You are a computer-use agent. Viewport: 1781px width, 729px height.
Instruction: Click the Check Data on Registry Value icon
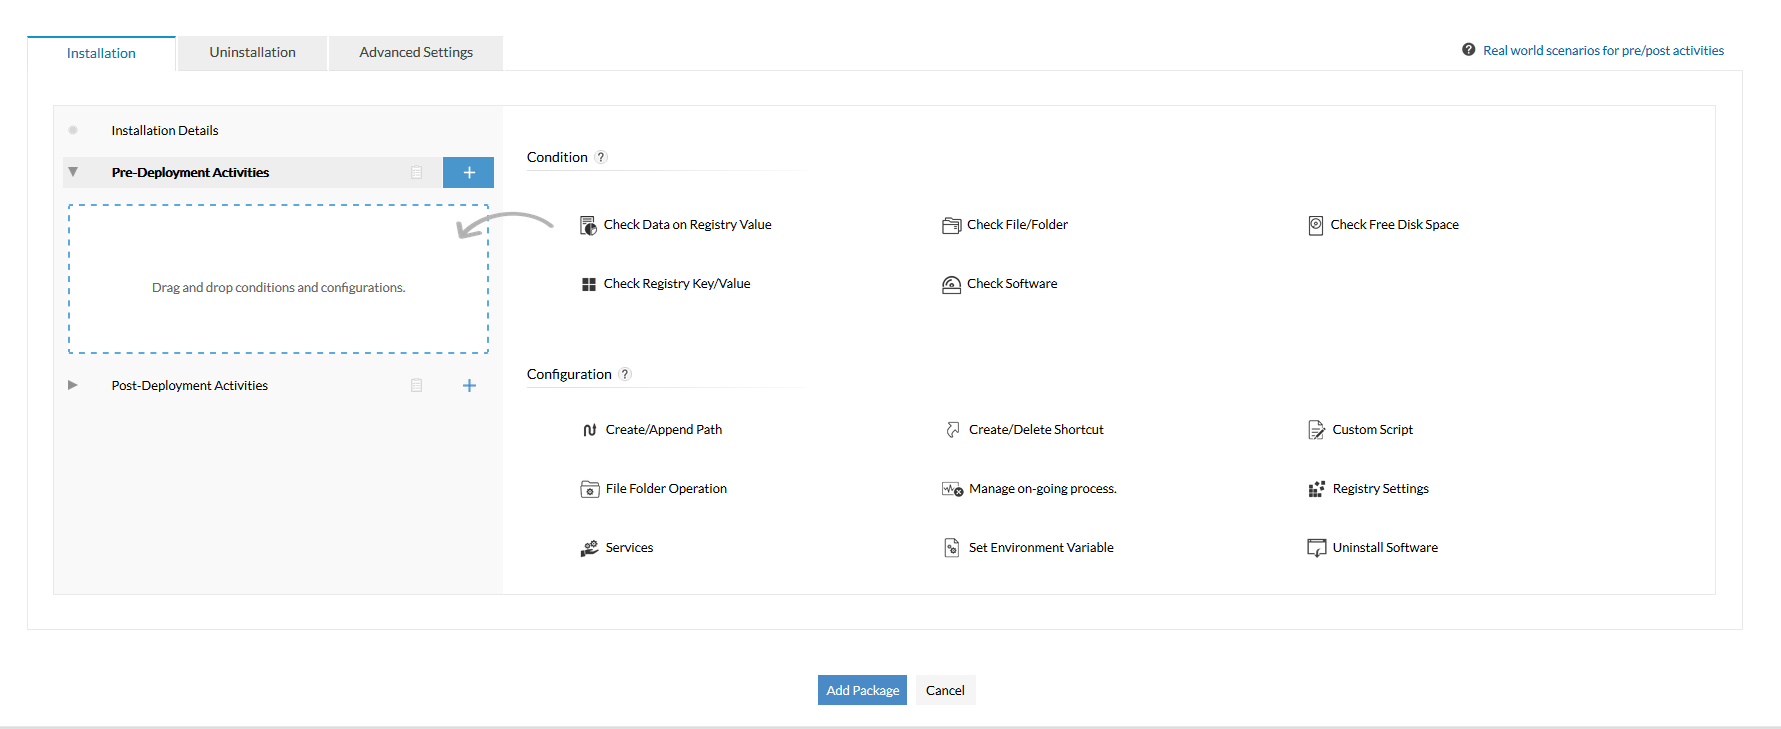[x=588, y=225]
